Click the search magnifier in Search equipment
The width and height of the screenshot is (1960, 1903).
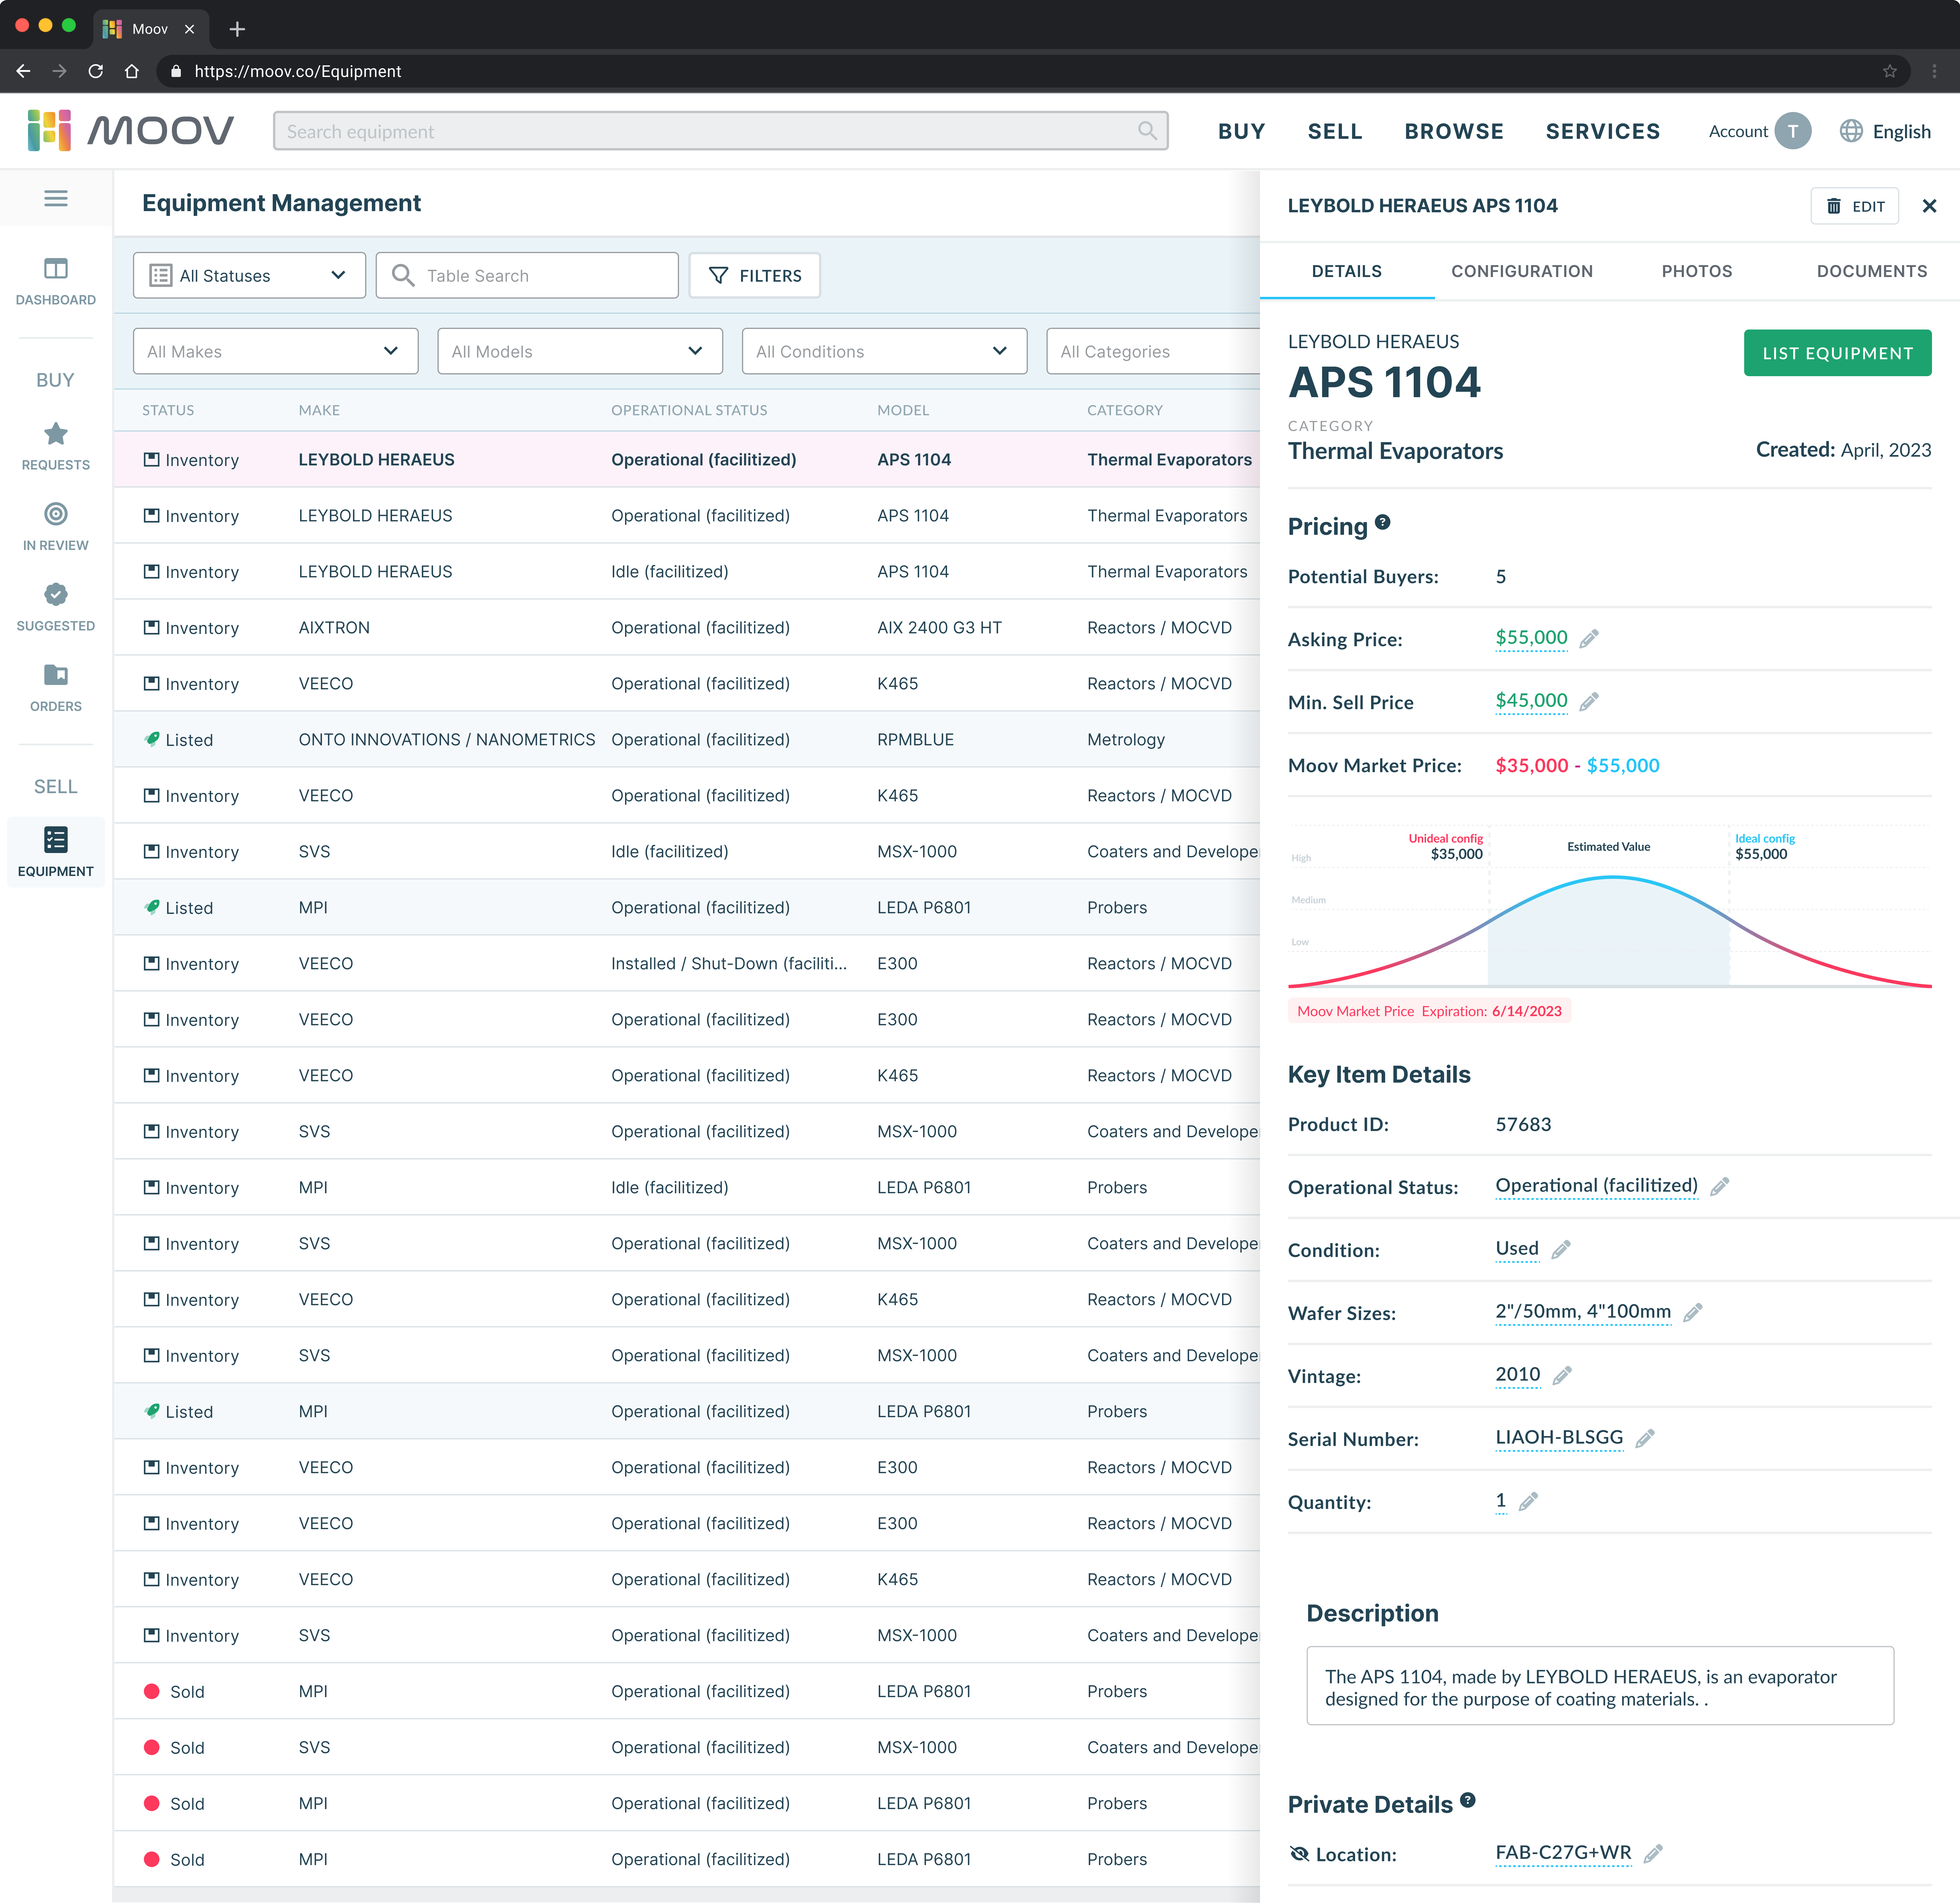click(1147, 131)
